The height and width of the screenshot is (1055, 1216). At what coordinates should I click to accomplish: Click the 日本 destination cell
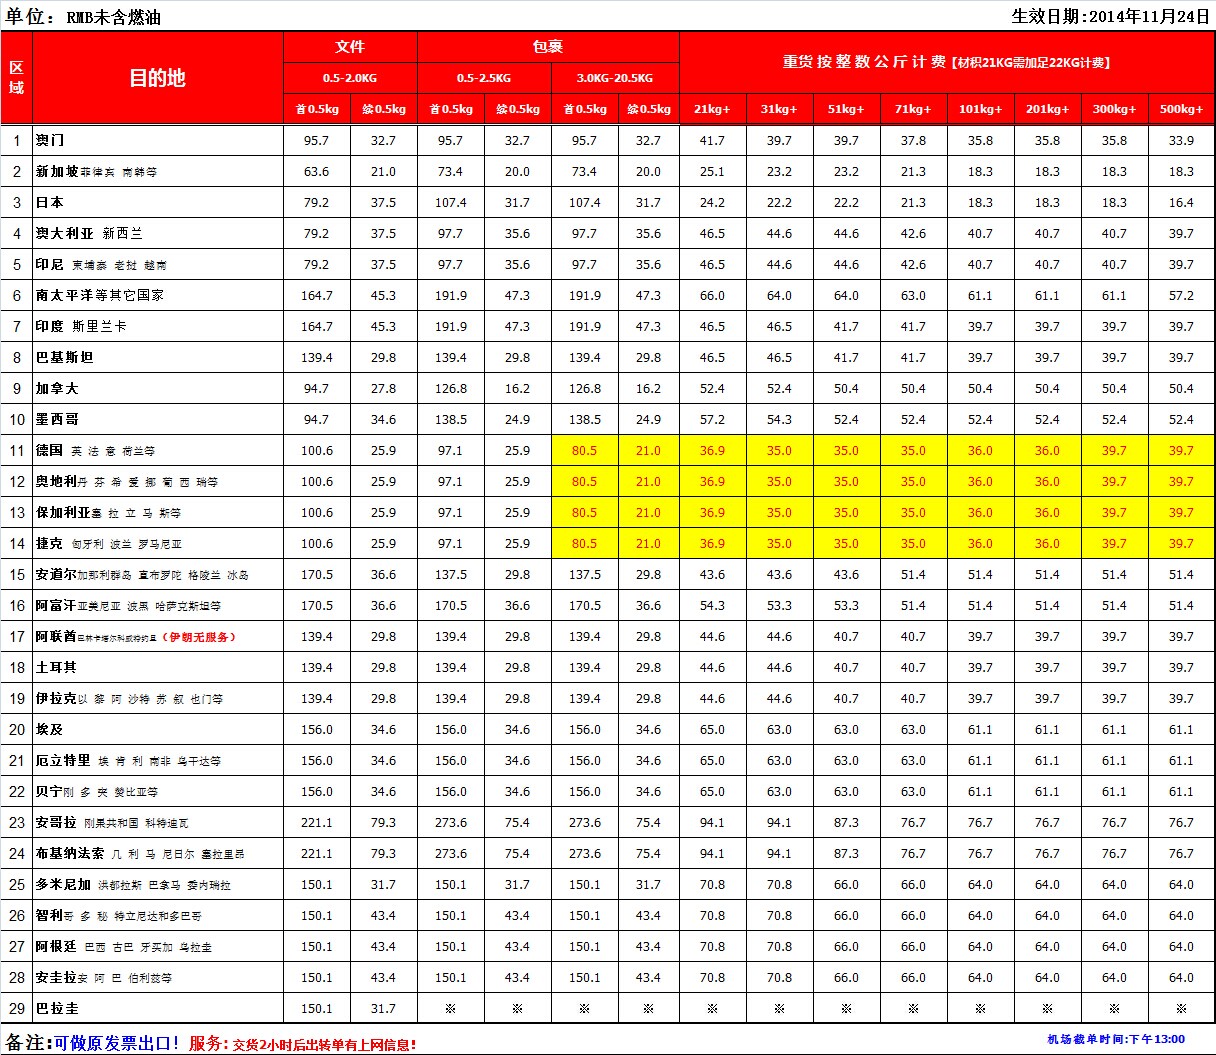pos(50,203)
